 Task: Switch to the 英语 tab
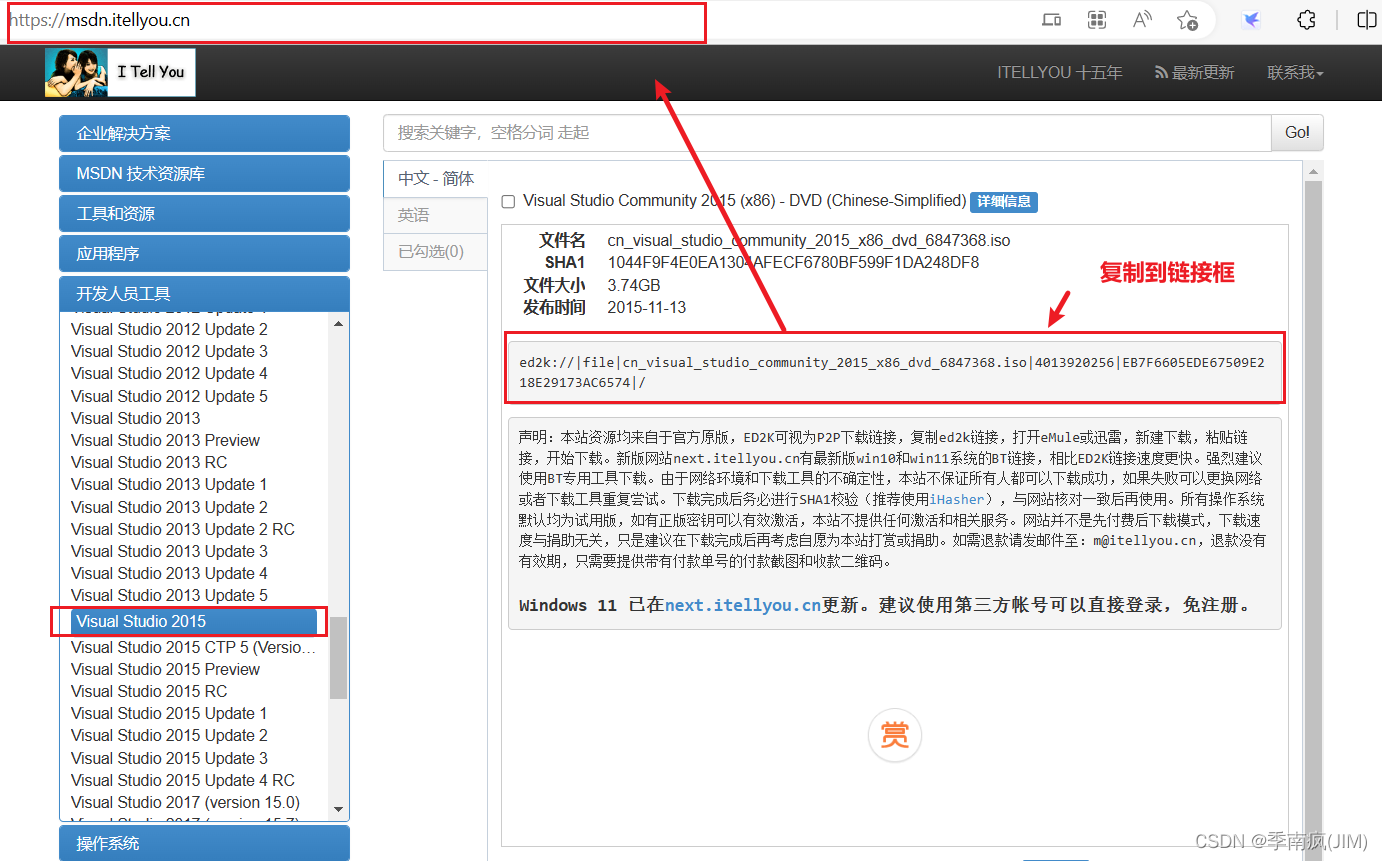pyautogui.click(x=436, y=215)
